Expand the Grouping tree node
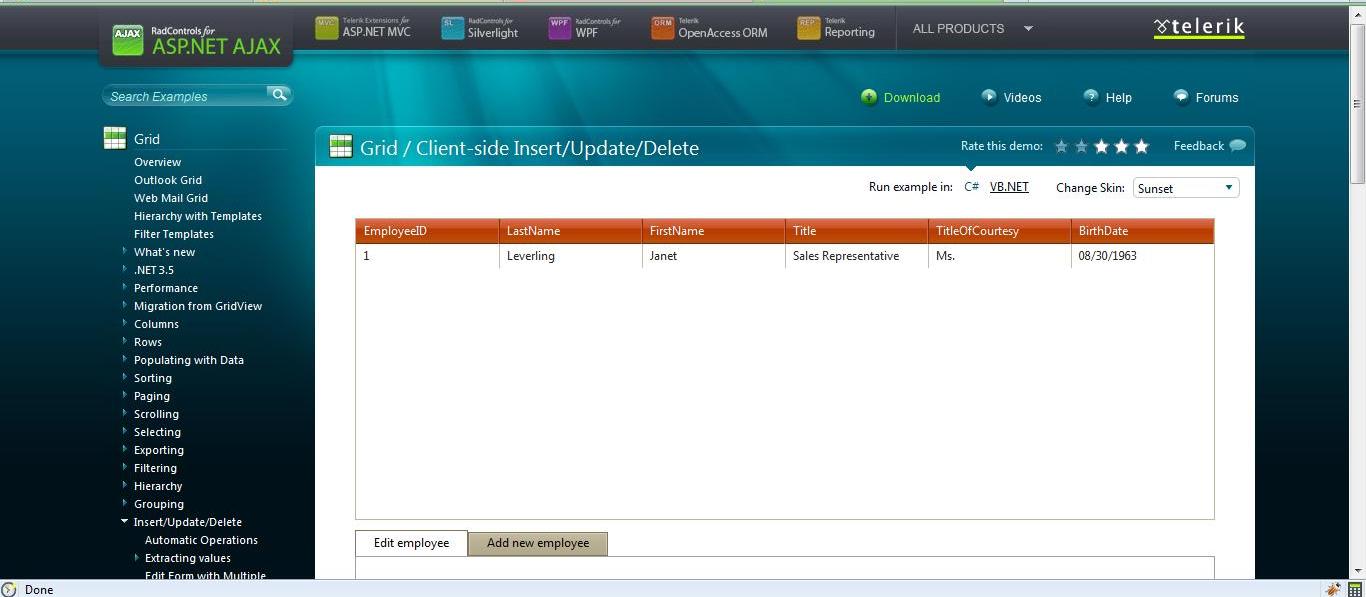This screenshot has height=597, width=1366. (125, 503)
